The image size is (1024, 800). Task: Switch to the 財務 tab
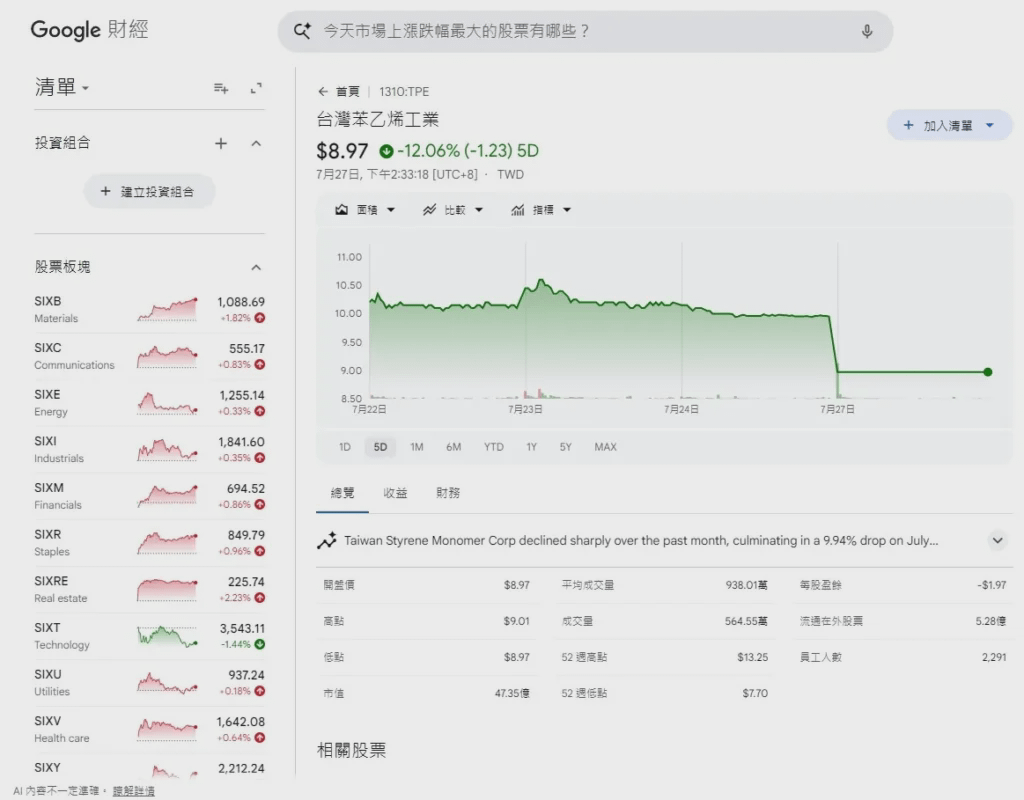pos(448,493)
